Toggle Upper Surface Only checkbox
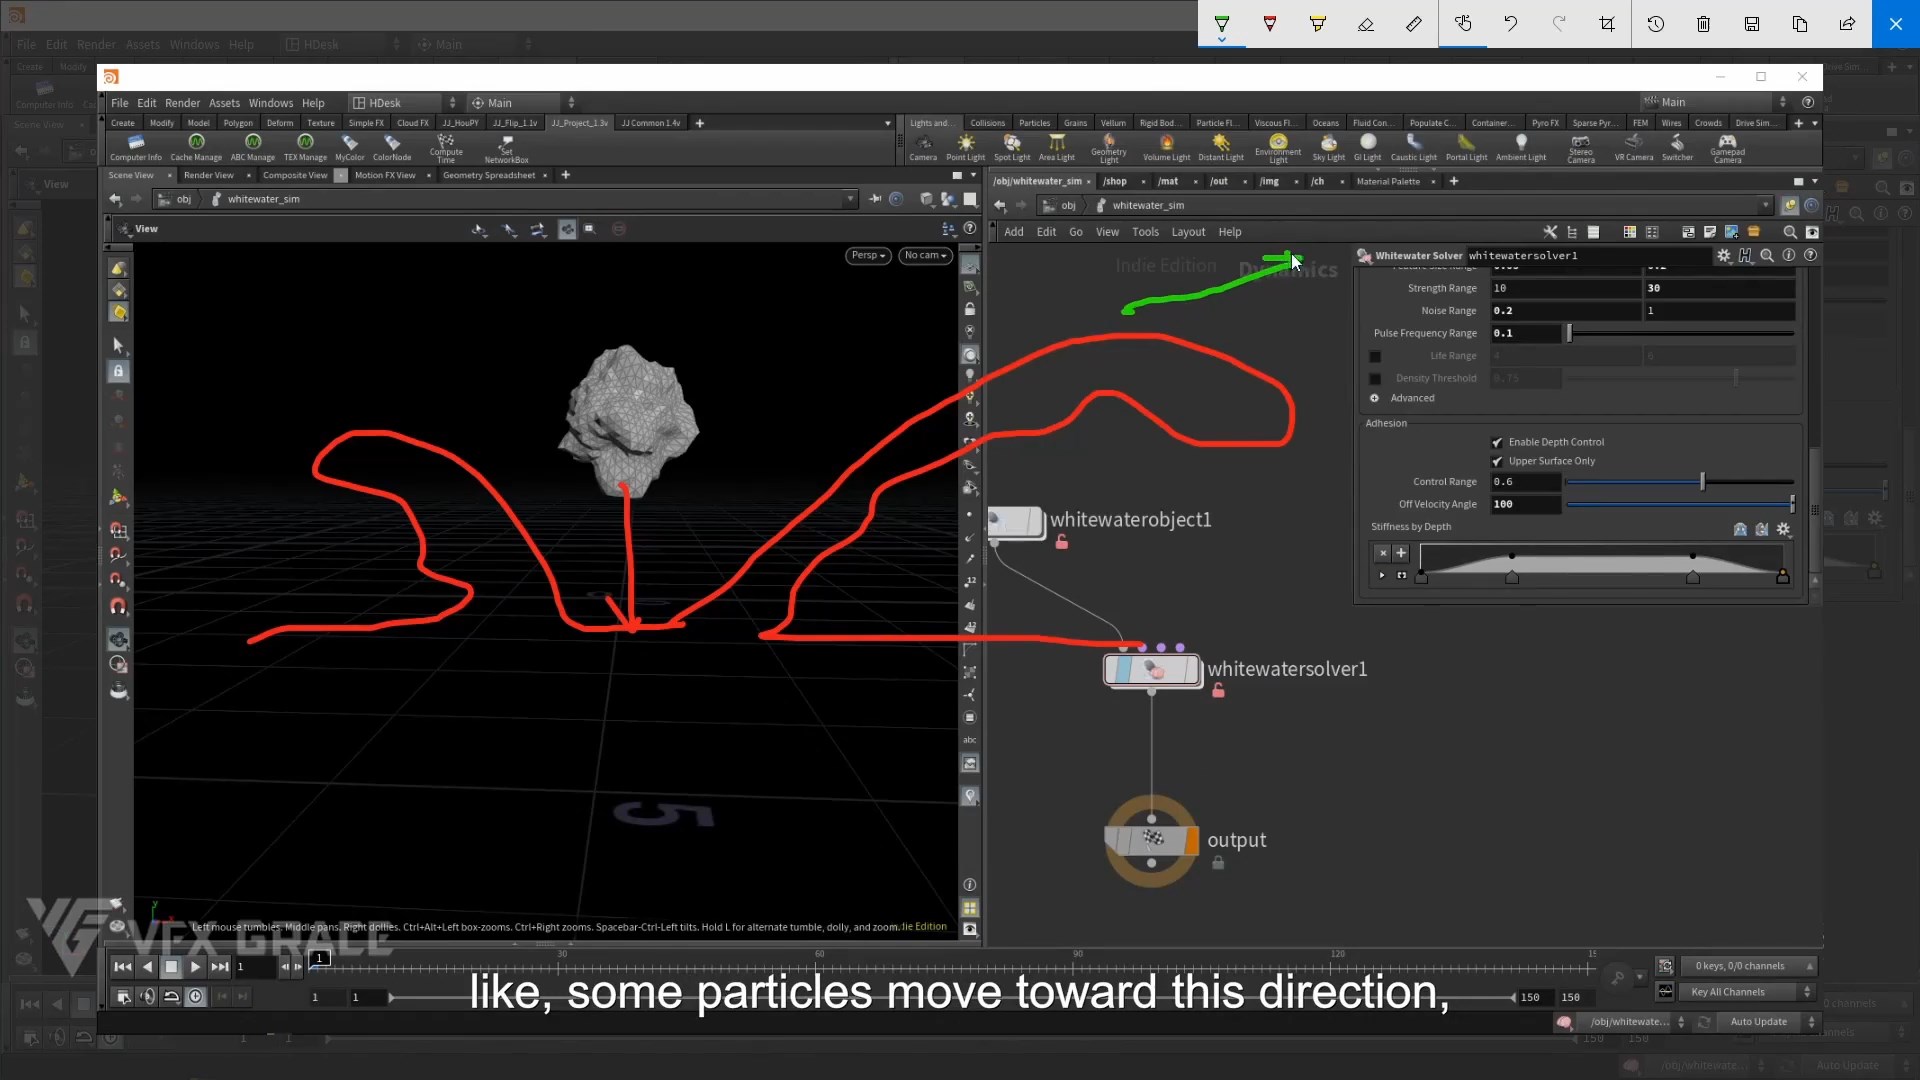1920x1080 pixels. pos(1497,461)
